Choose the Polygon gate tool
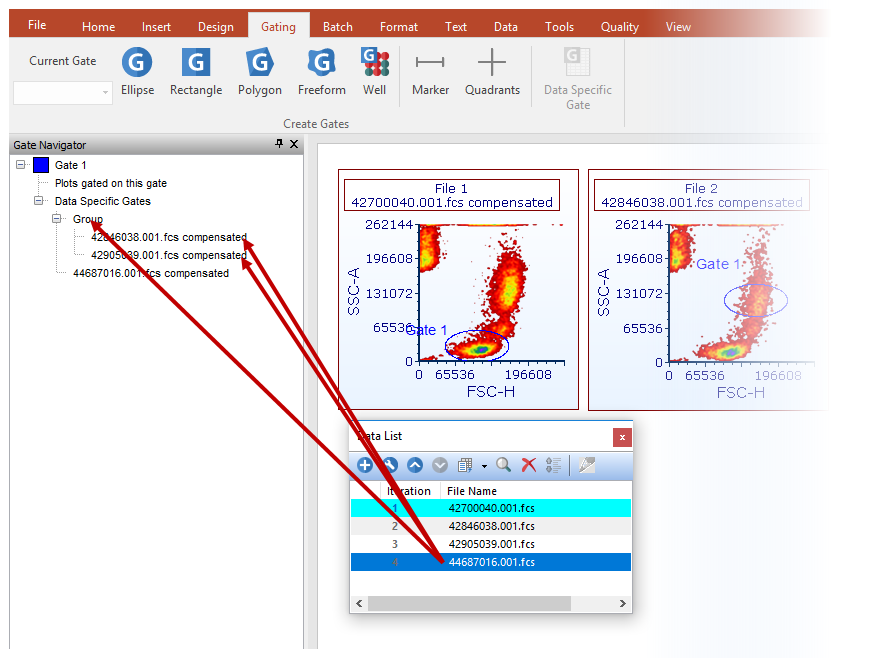 point(259,72)
